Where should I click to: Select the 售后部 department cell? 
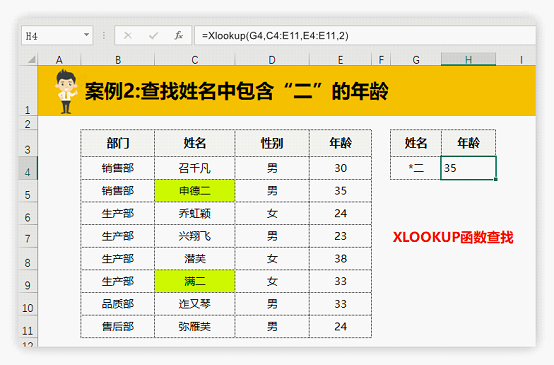point(118,326)
